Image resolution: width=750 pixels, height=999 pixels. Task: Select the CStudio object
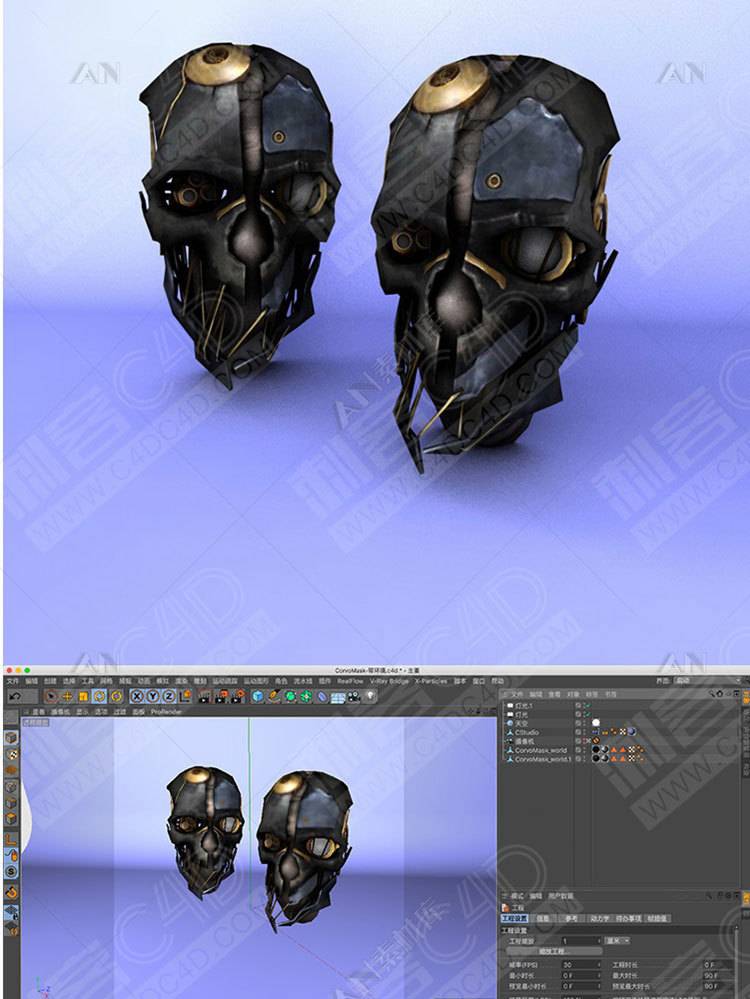click(x=527, y=733)
